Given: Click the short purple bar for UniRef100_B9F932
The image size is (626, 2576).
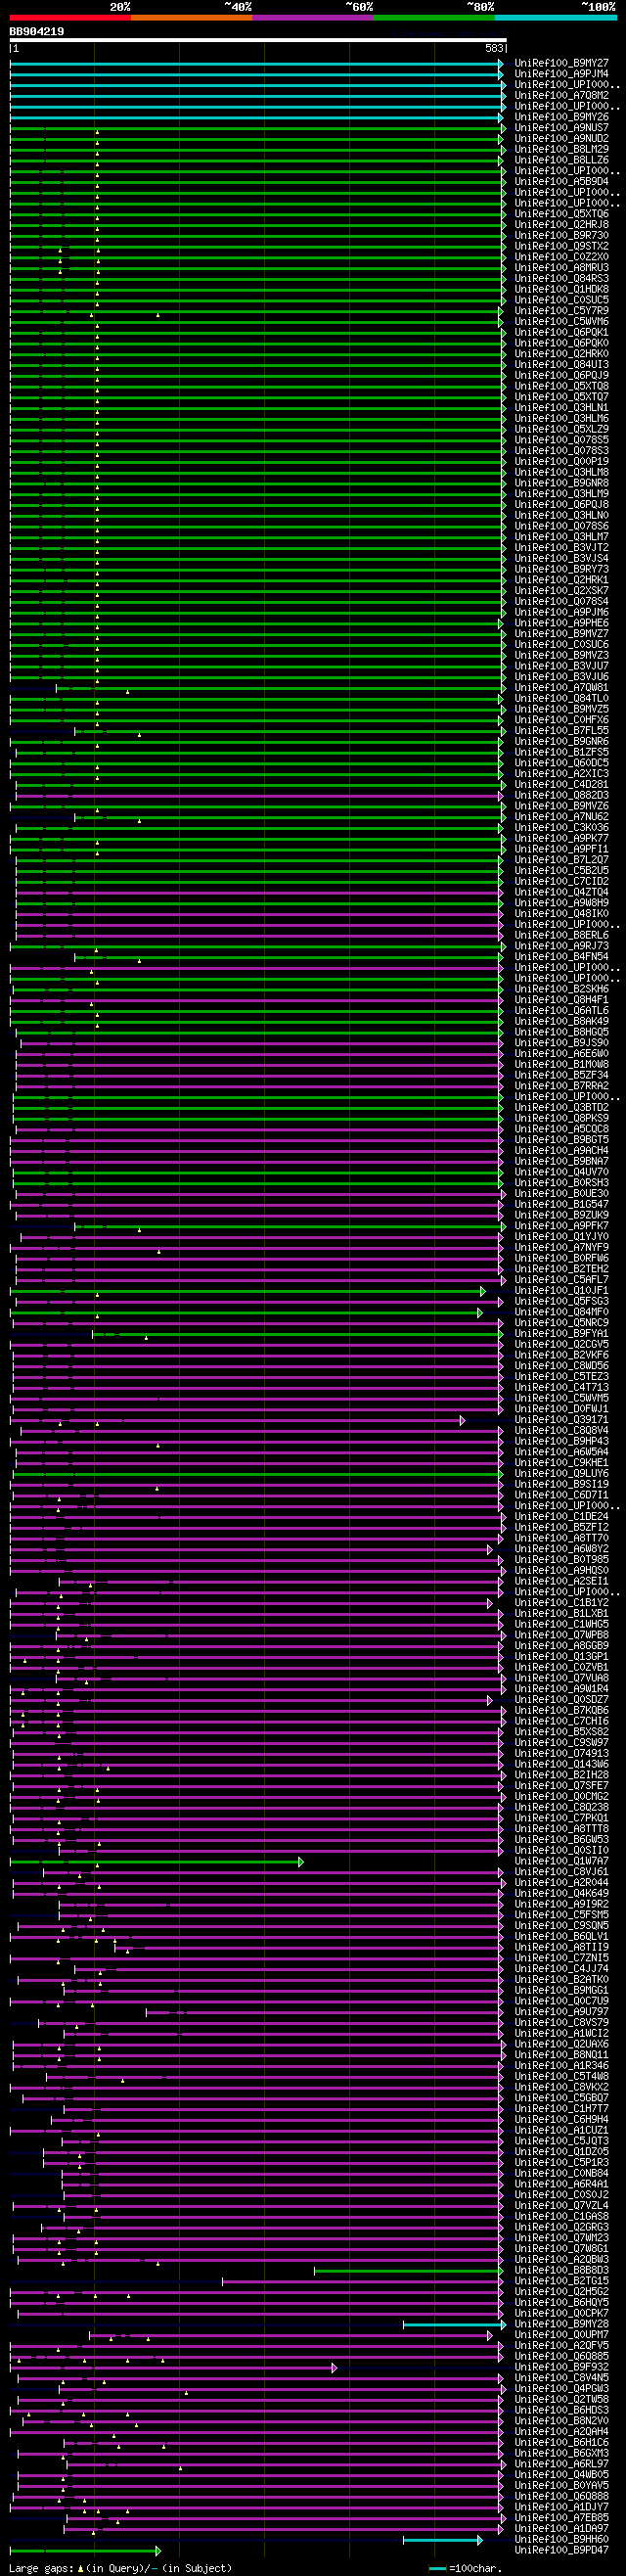Looking at the screenshot, I should (x=174, y=2368).
